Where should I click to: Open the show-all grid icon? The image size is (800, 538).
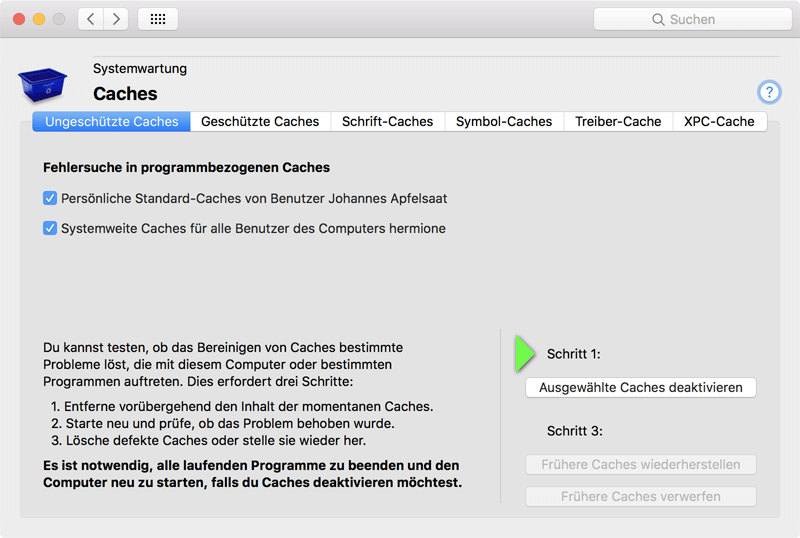pos(158,19)
